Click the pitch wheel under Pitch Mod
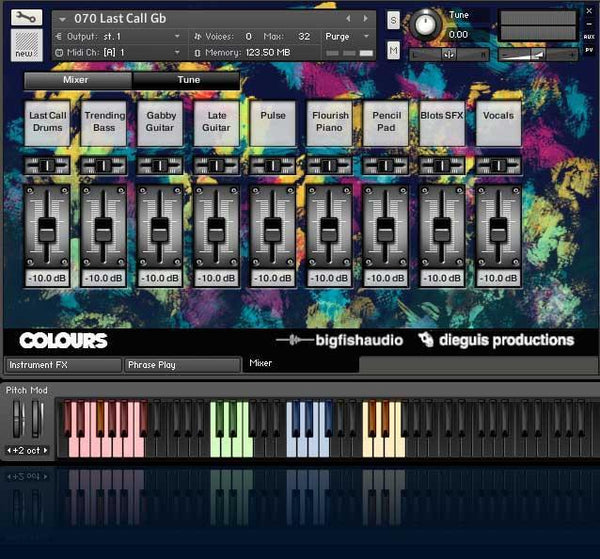Screen dimensions: 600x559 click(x=19, y=420)
